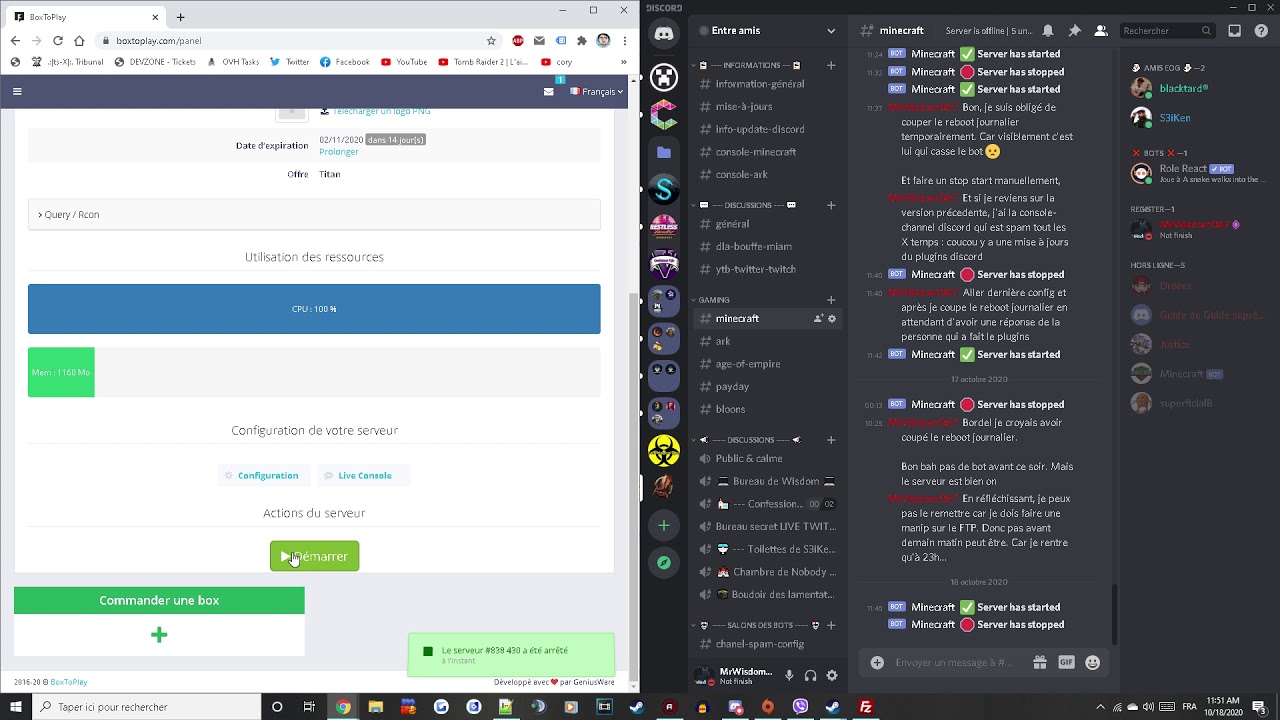
Task: Click the green Démarrer start button
Action: pyautogui.click(x=314, y=556)
